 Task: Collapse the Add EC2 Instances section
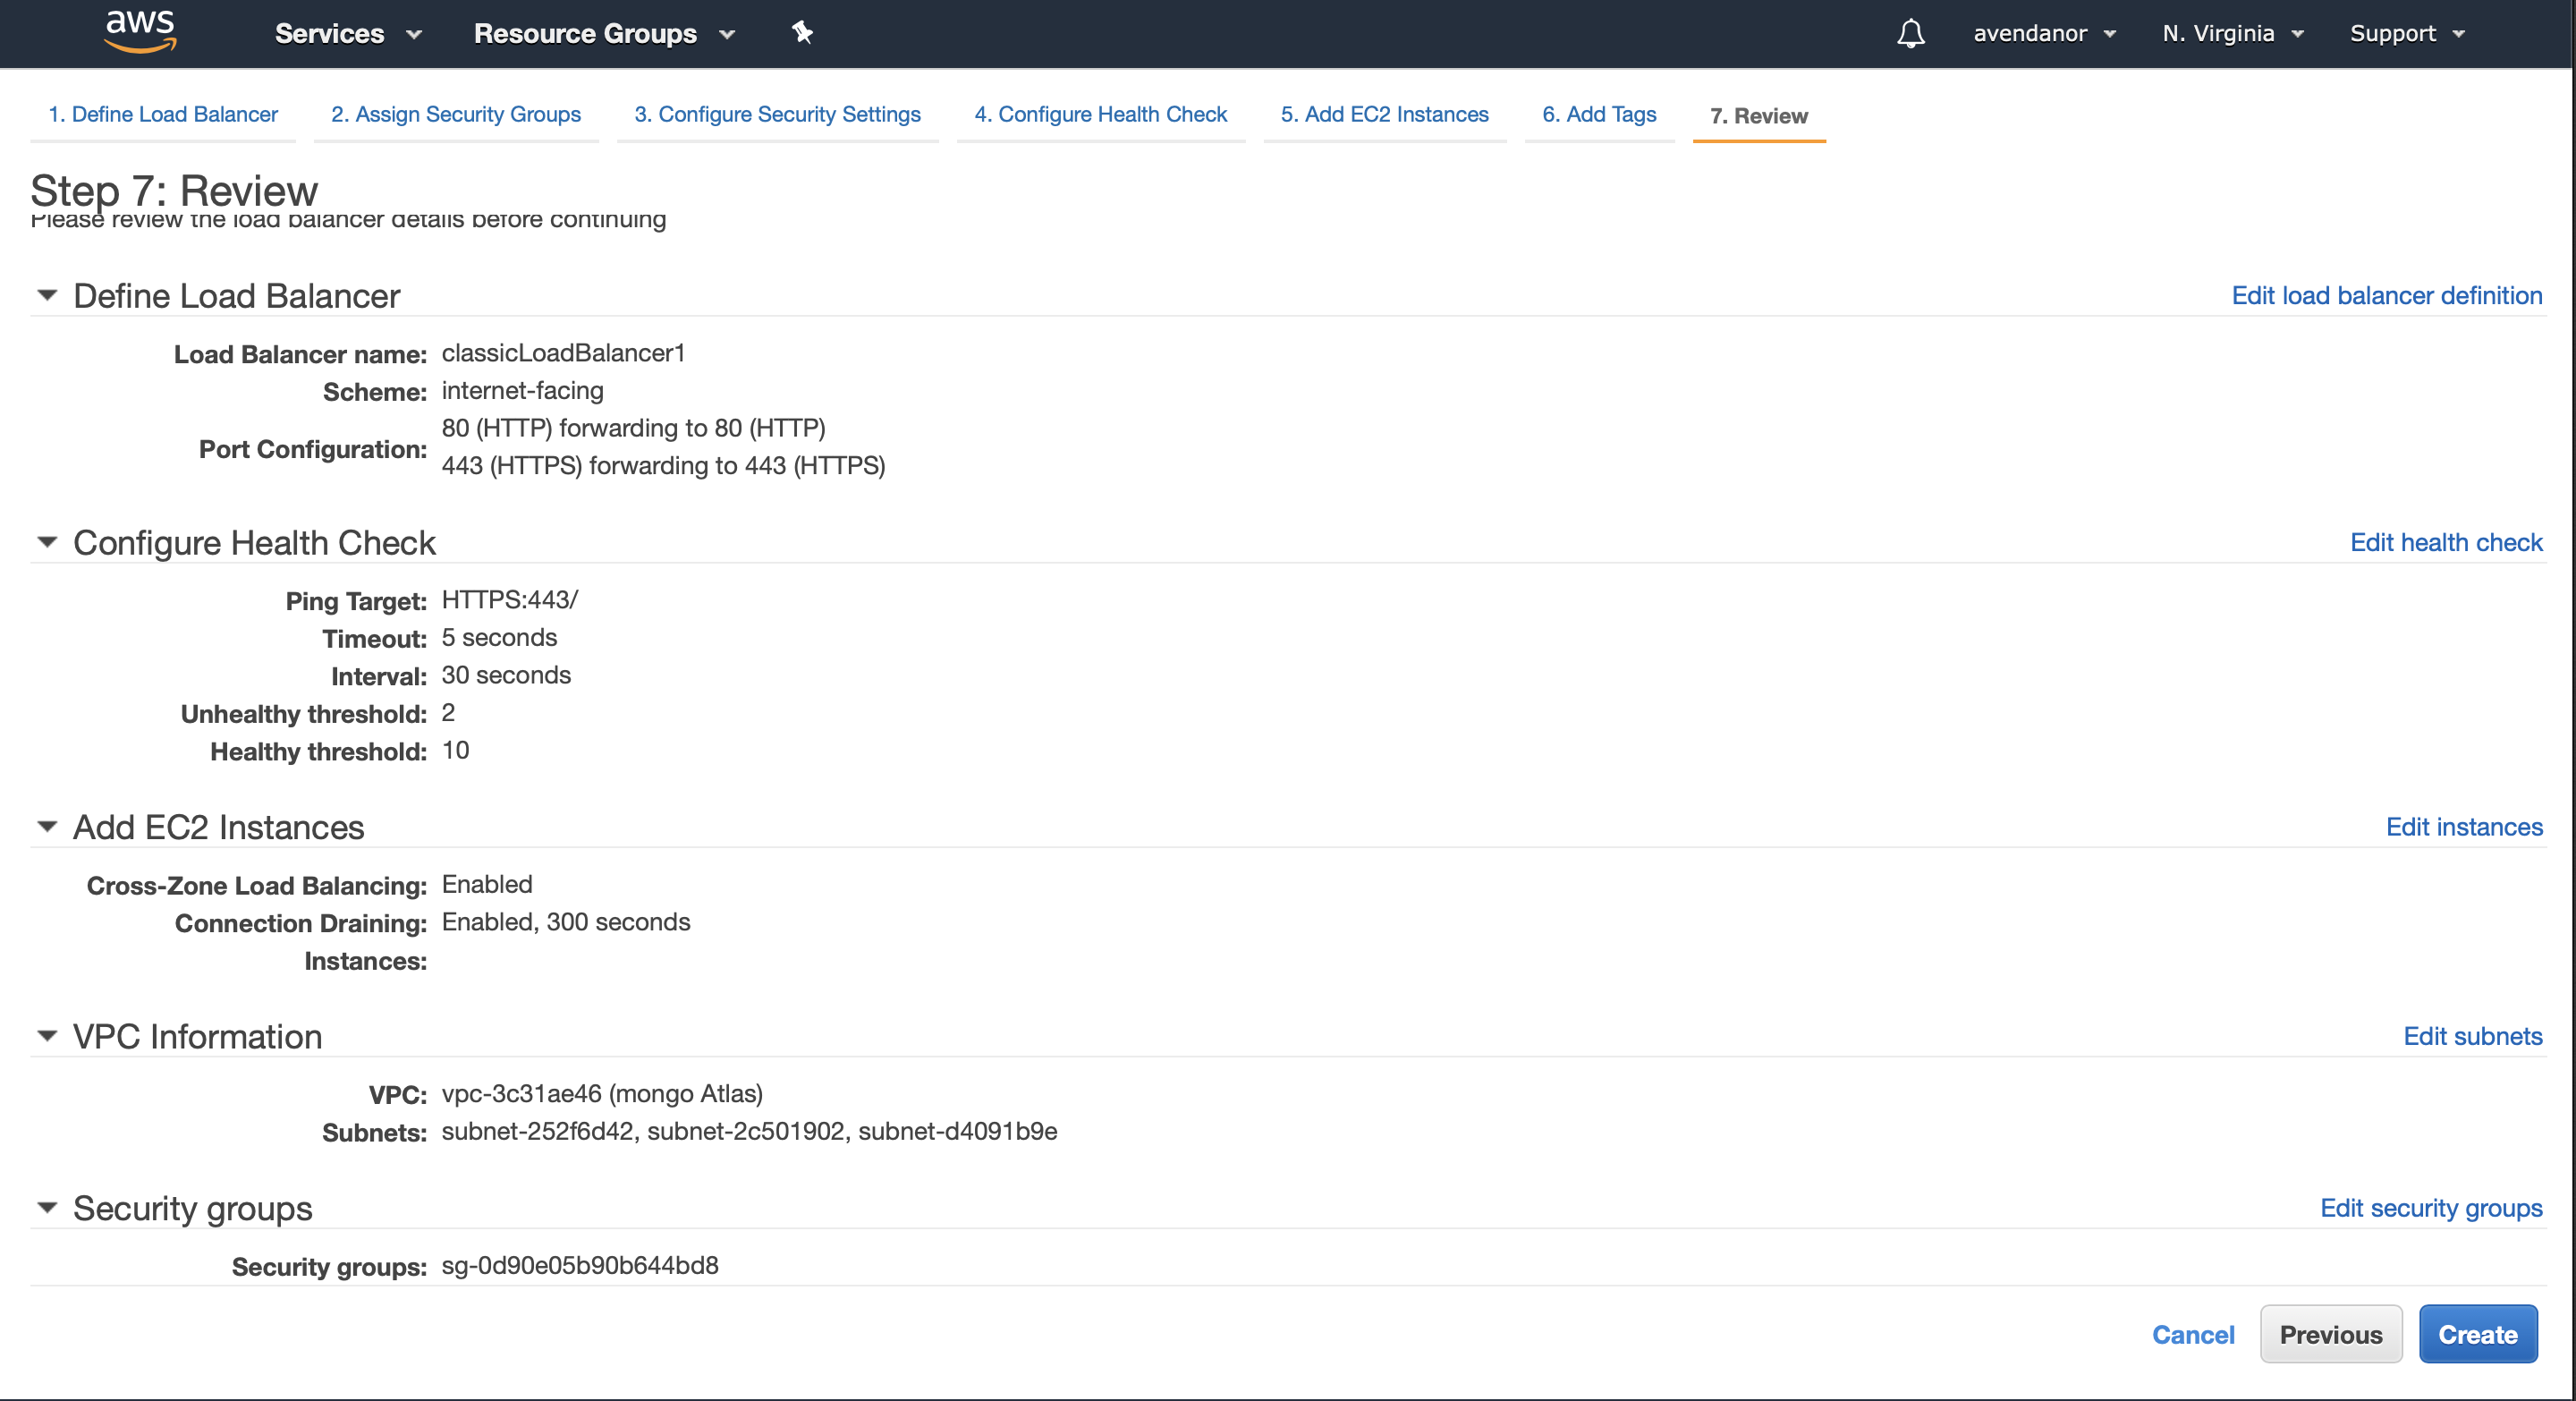click(47, 827)
